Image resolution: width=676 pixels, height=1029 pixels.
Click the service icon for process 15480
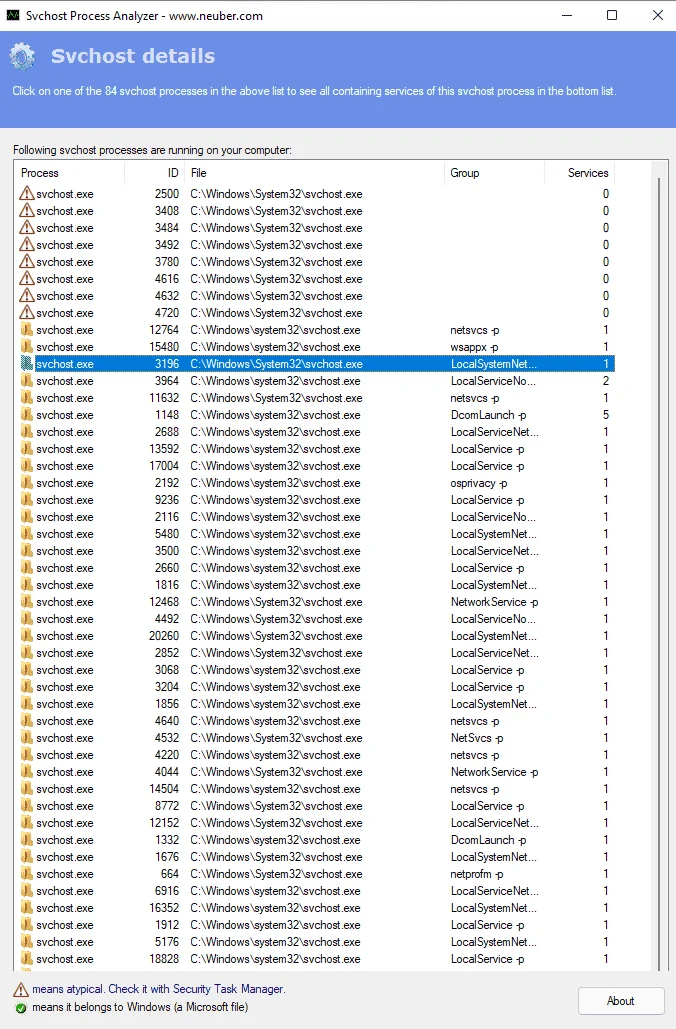[x=26, y=346]
